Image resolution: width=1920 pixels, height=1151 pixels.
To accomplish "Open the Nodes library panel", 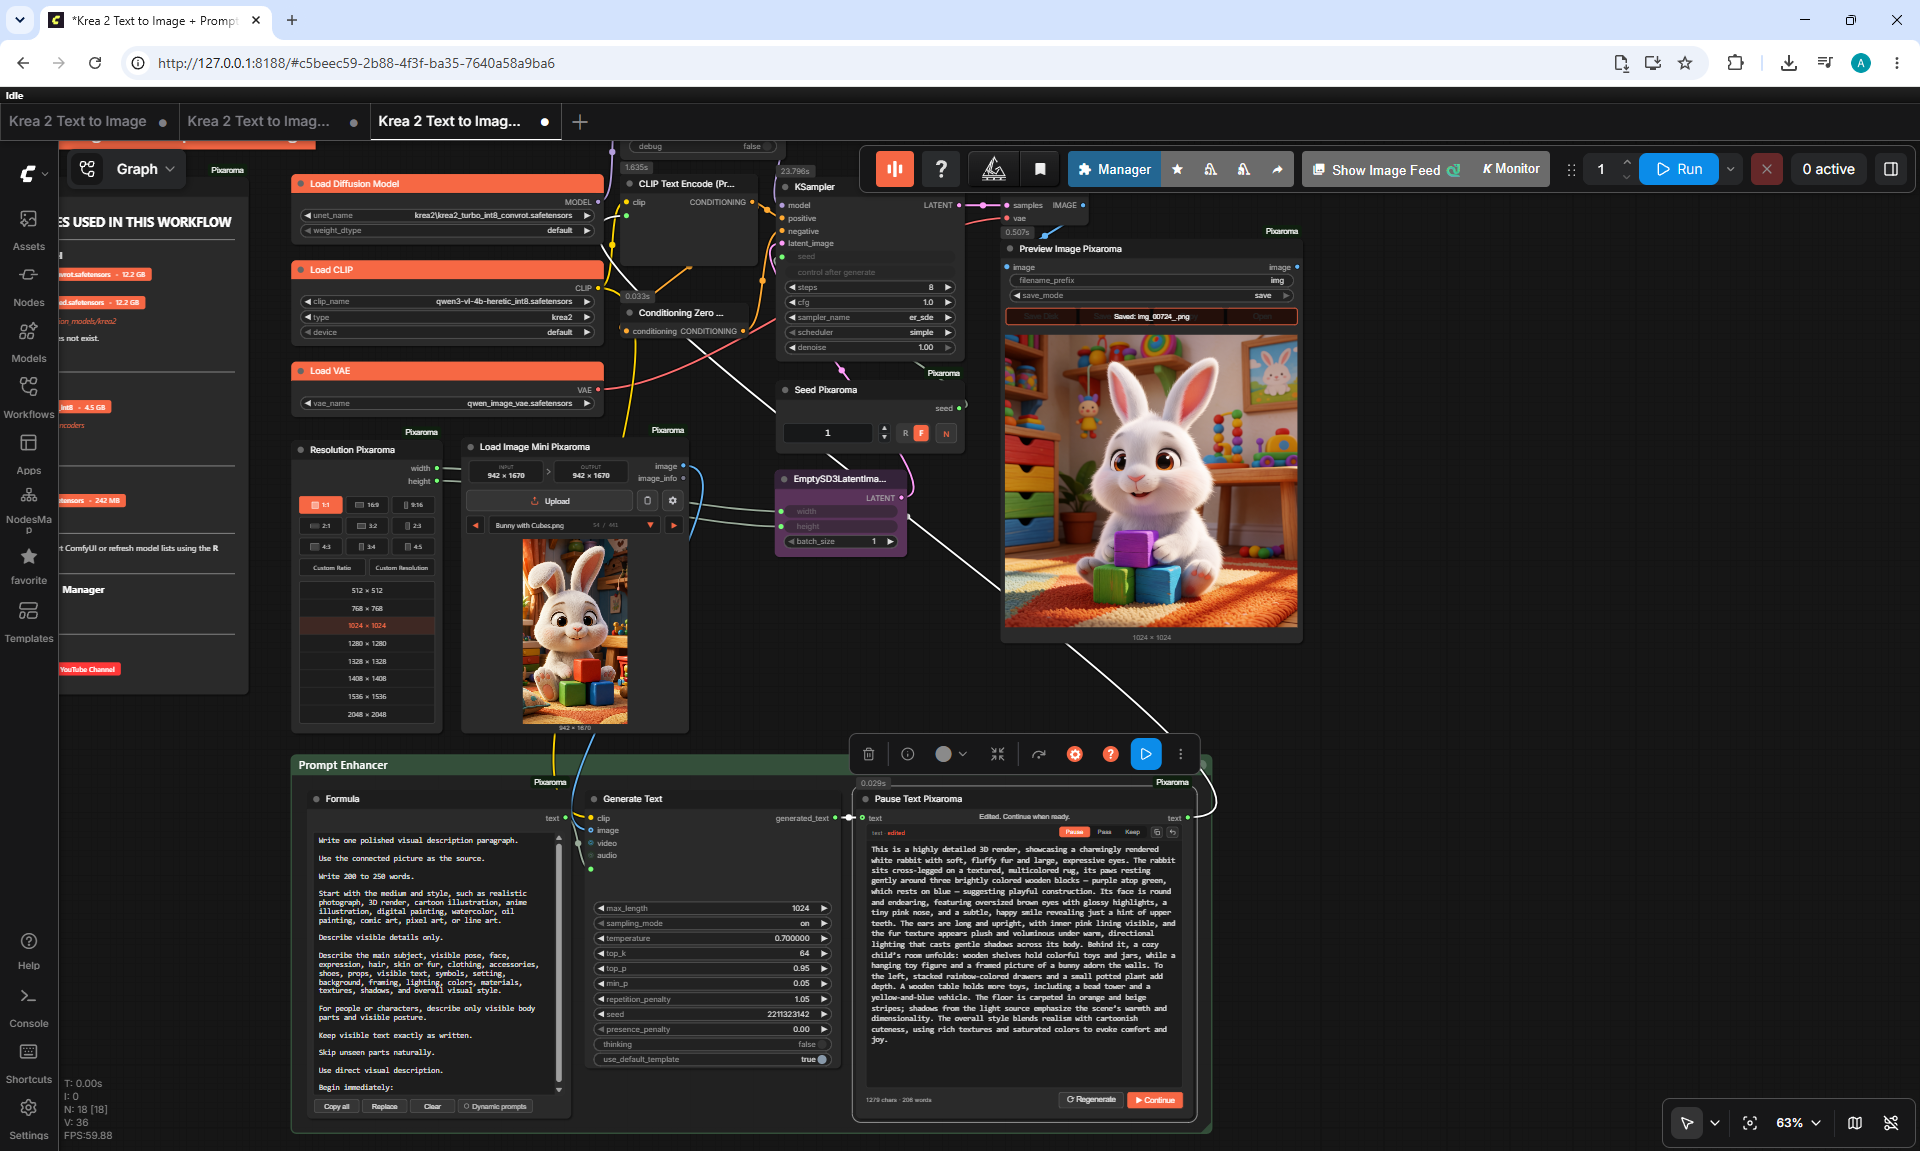I will tap(28, 286).
